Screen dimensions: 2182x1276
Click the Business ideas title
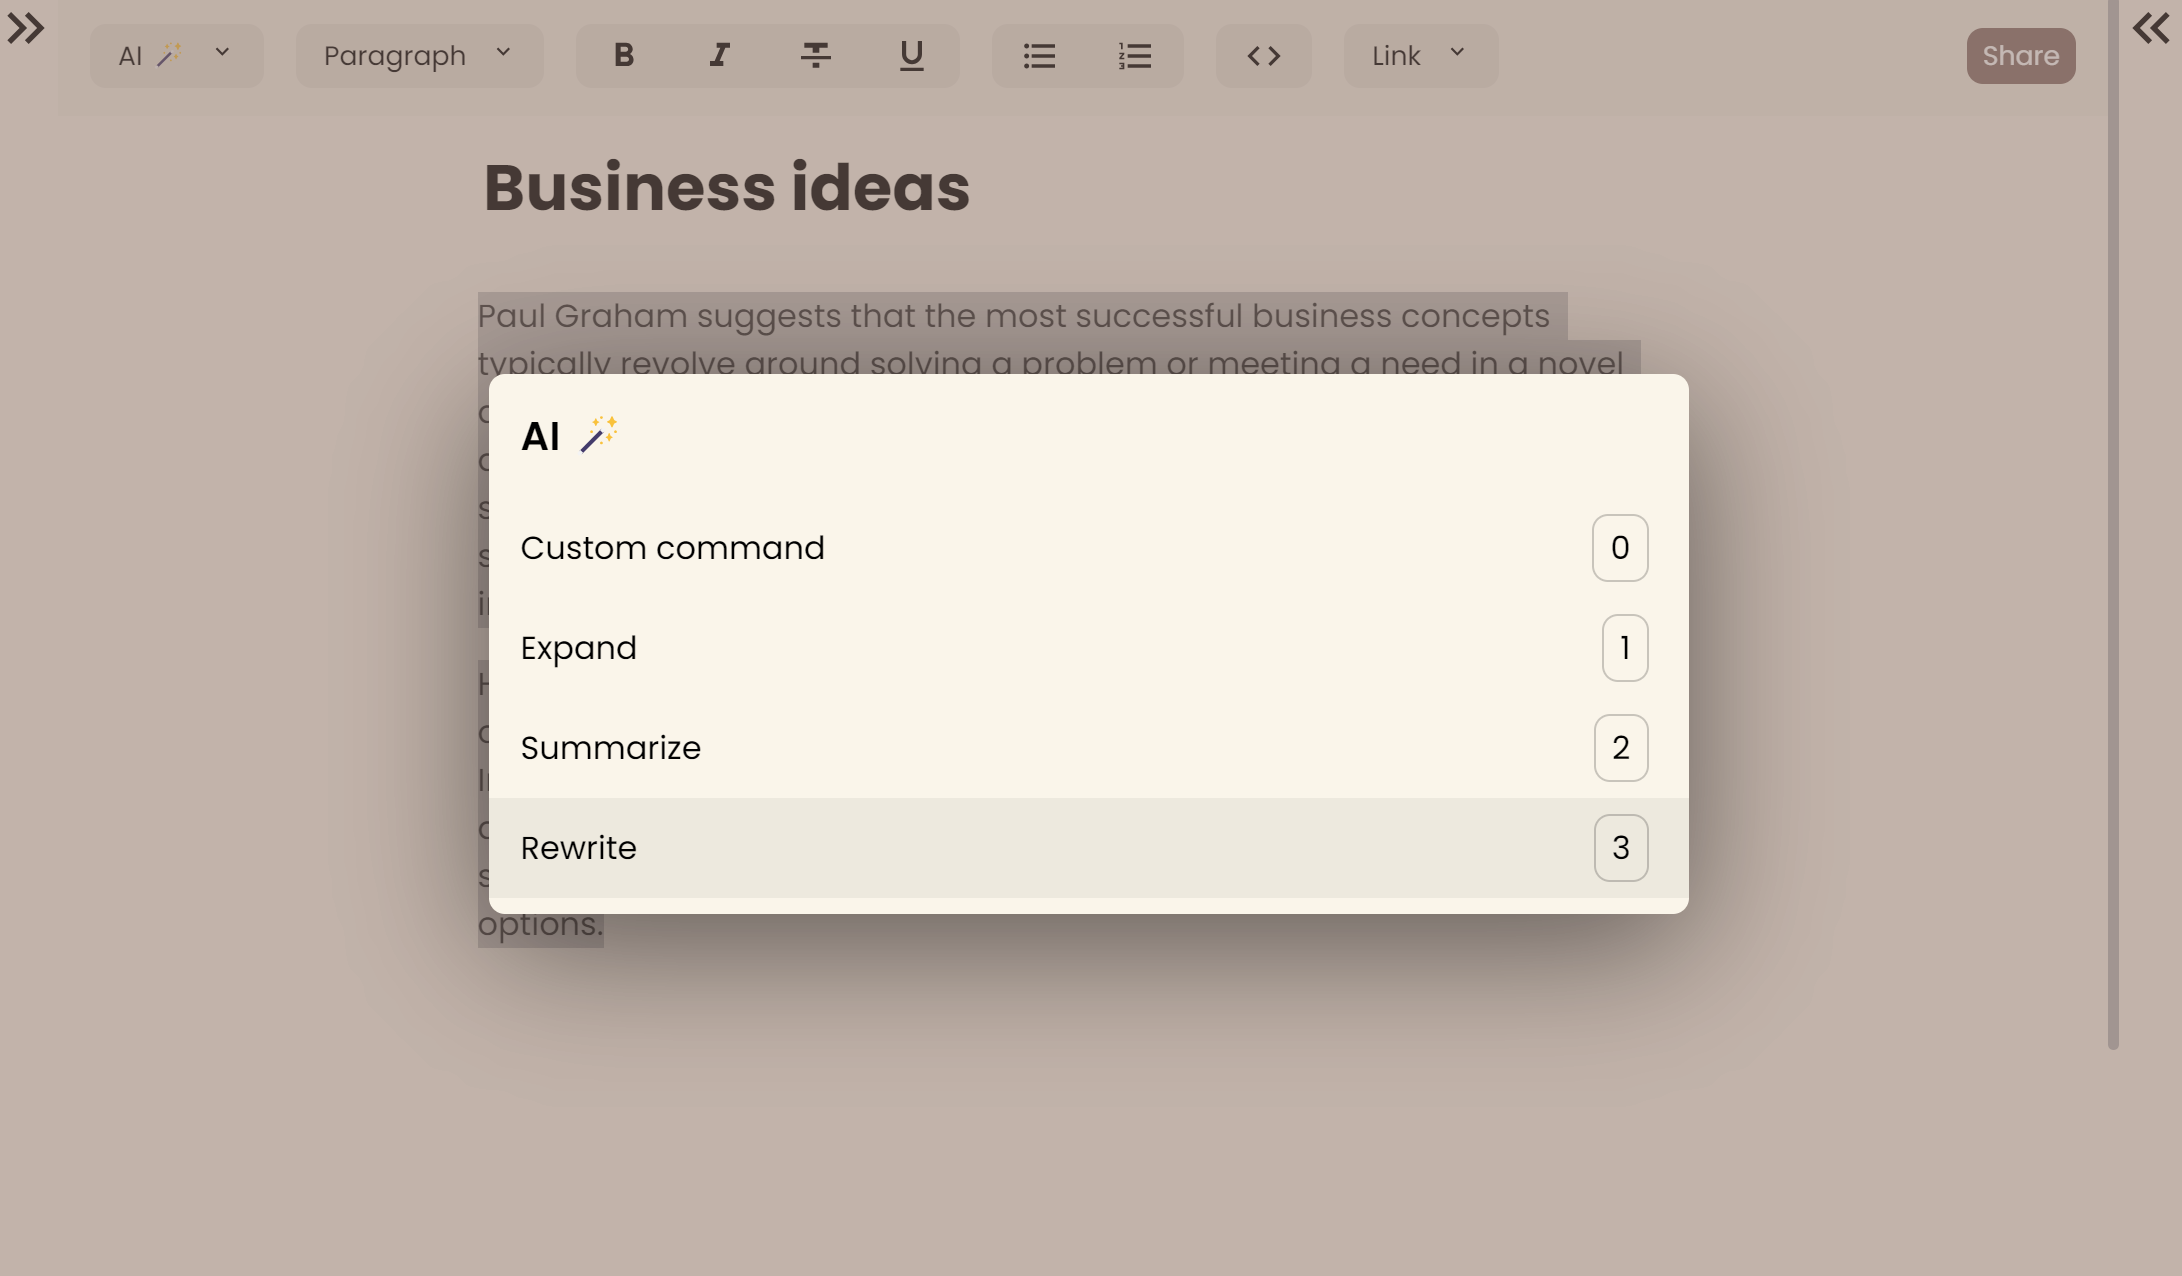pos(726,188)
